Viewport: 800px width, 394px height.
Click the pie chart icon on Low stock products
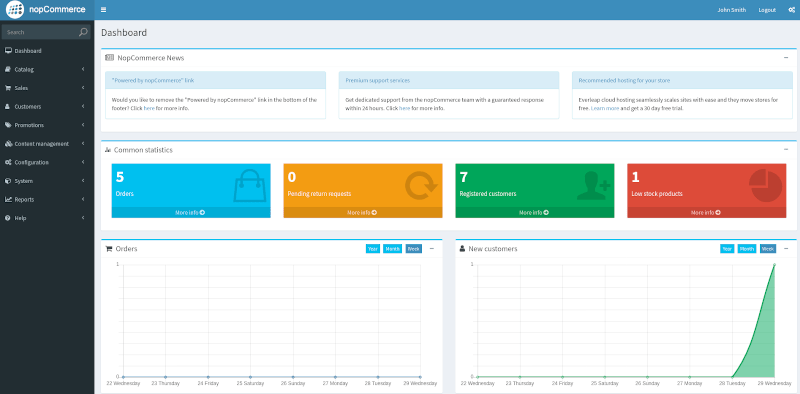[766, 186]
